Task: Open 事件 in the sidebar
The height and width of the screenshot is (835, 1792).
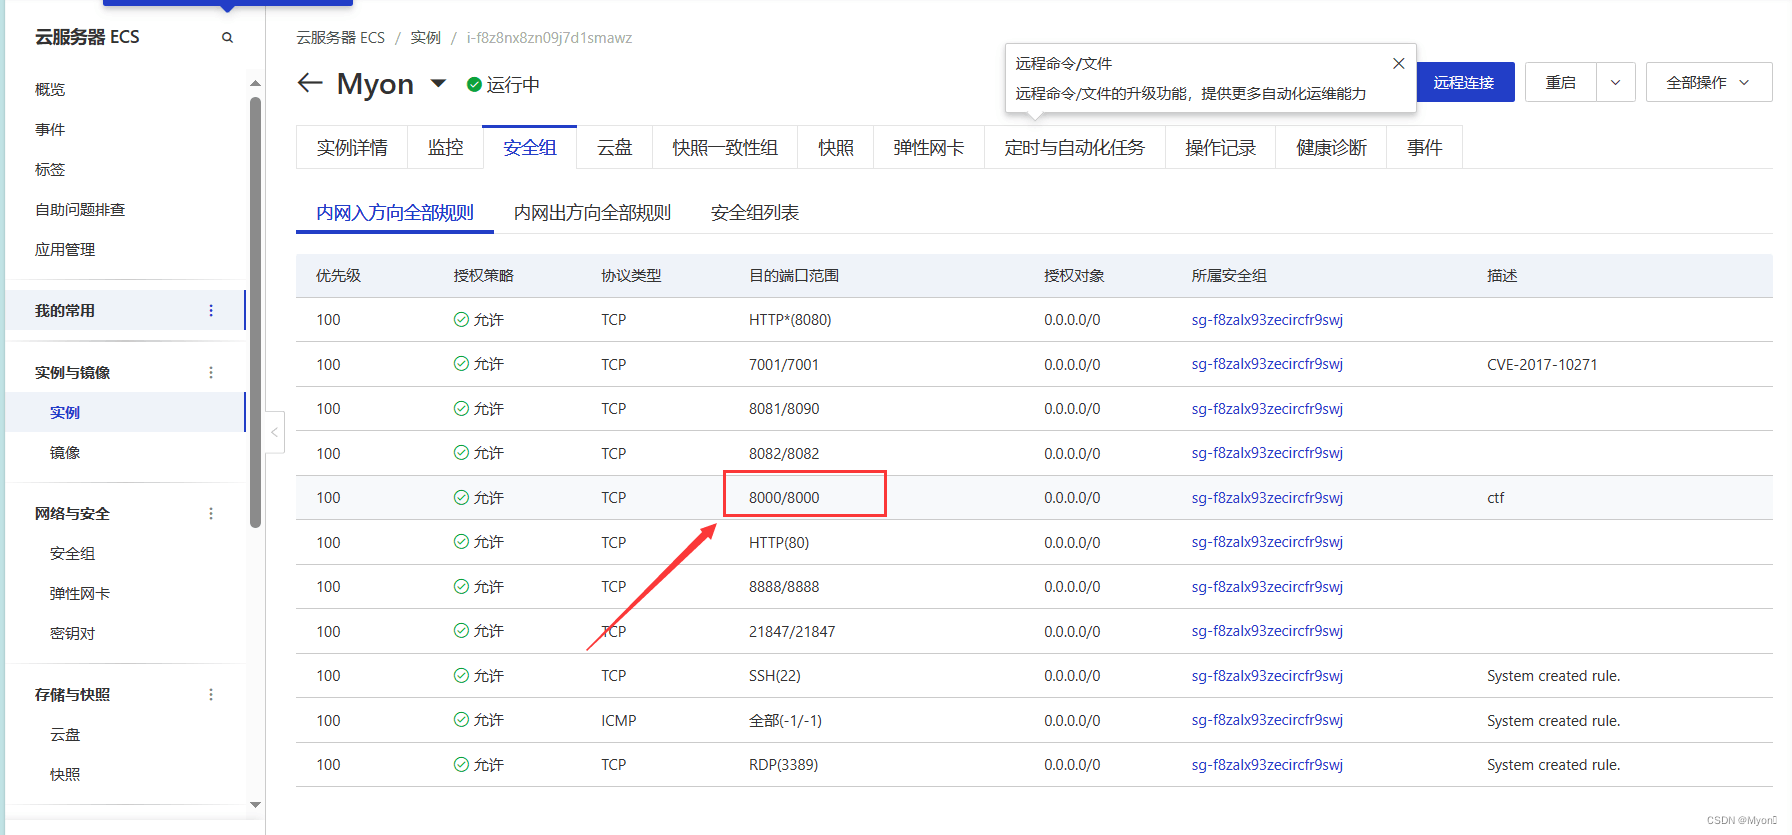Action: (50, 129)
